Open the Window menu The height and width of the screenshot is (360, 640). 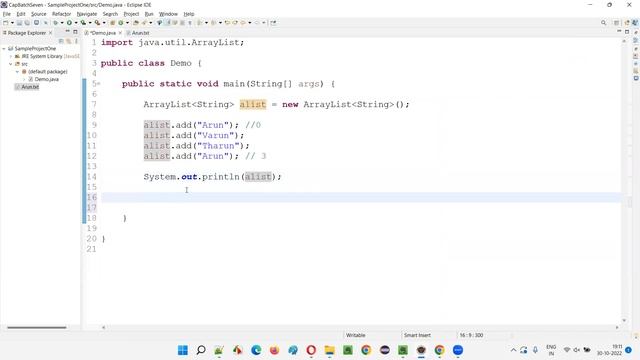click(x=168, y=14)
